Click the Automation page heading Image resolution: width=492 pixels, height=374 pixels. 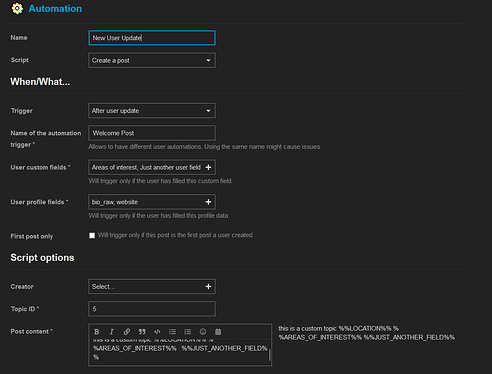pyautogui.click(x=55, y=9)
